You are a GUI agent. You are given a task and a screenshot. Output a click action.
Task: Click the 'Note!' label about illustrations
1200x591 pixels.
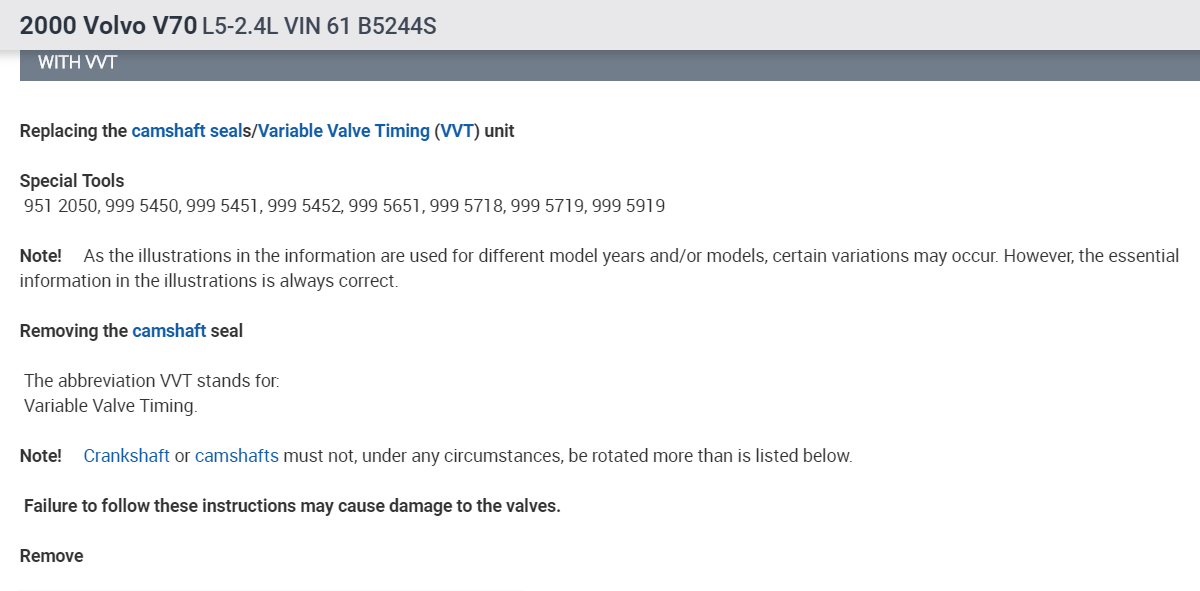41,256
